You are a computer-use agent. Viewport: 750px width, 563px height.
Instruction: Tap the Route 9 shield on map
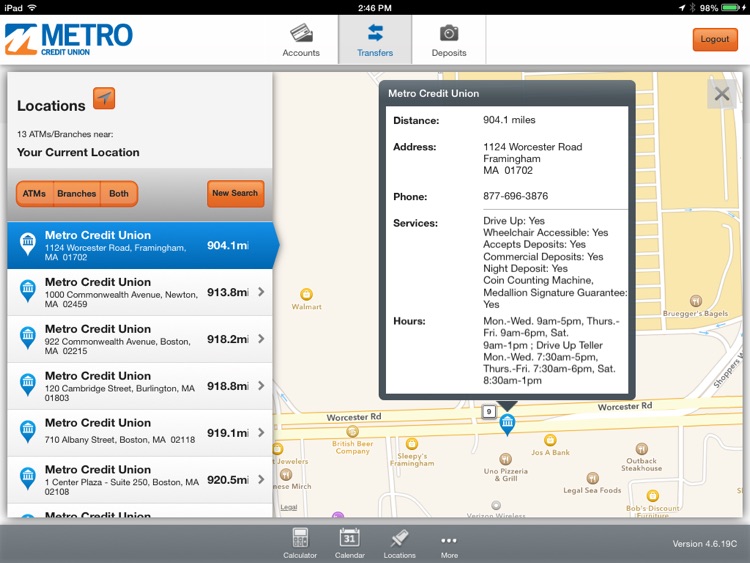coord(488,411)
